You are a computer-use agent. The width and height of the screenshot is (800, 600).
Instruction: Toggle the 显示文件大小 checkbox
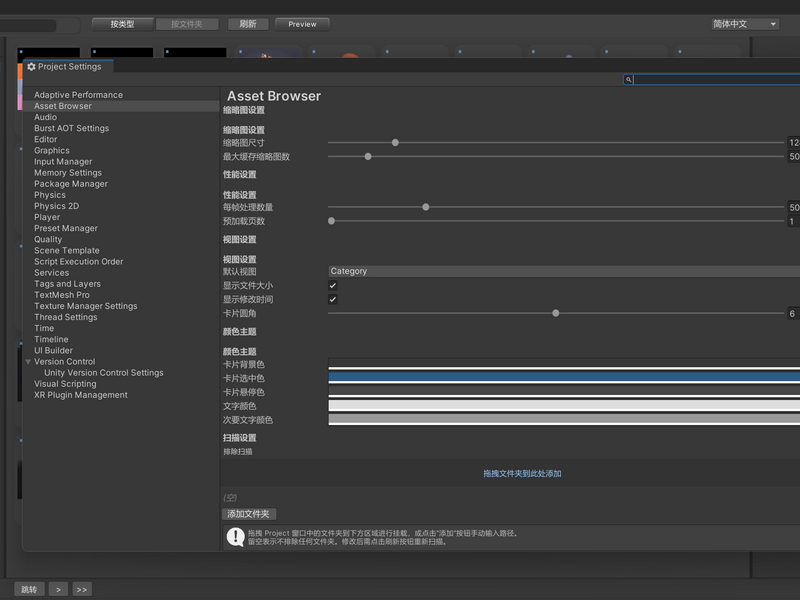(x=333, y=285)
